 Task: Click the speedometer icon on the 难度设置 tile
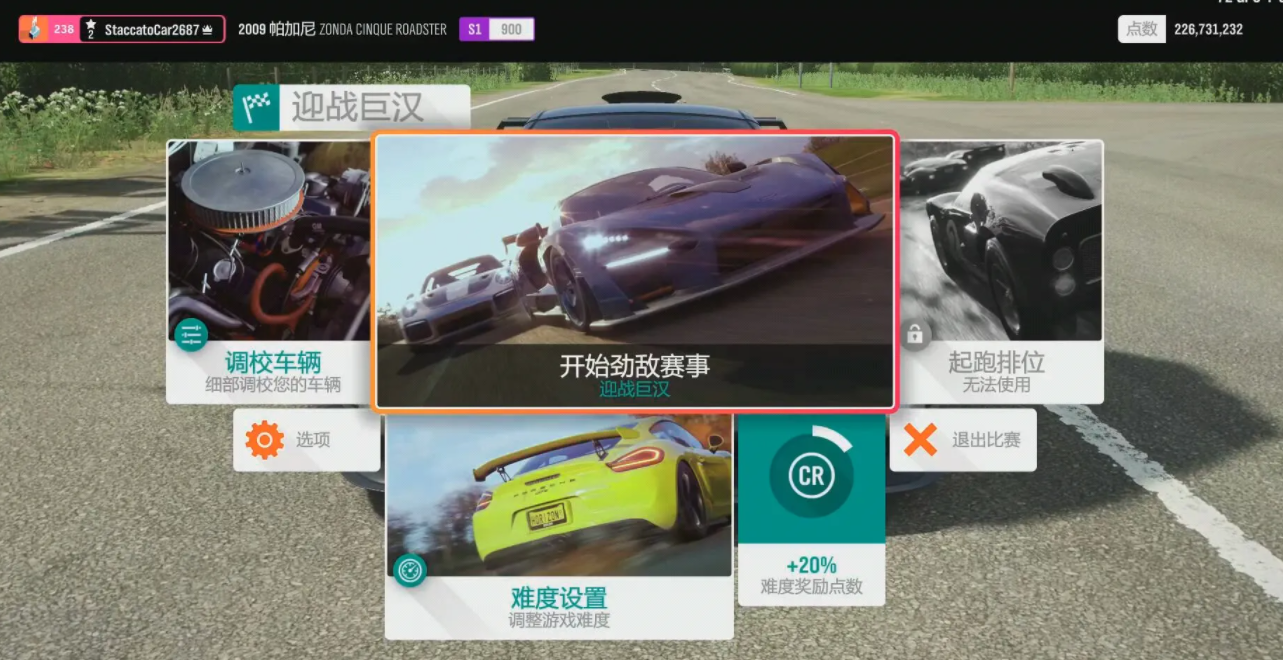pyautogui.click(x=410, y=570)
